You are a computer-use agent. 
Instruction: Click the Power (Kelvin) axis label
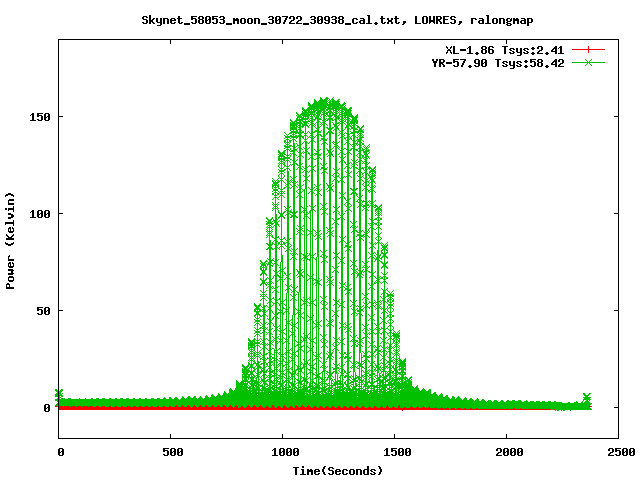pyautogui.click(x=10, y=241)
